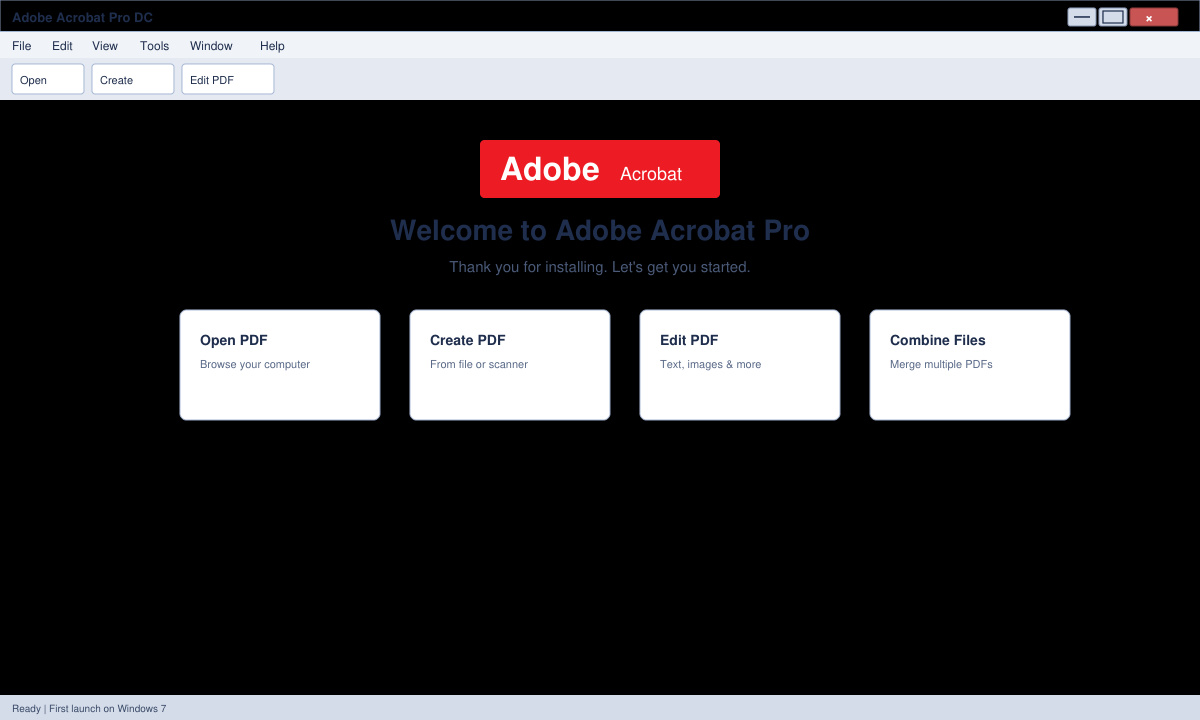Click the 'Thank you for installing' subtitle
This screenshot has width=1200, height=720.
(x=600, y=267)
